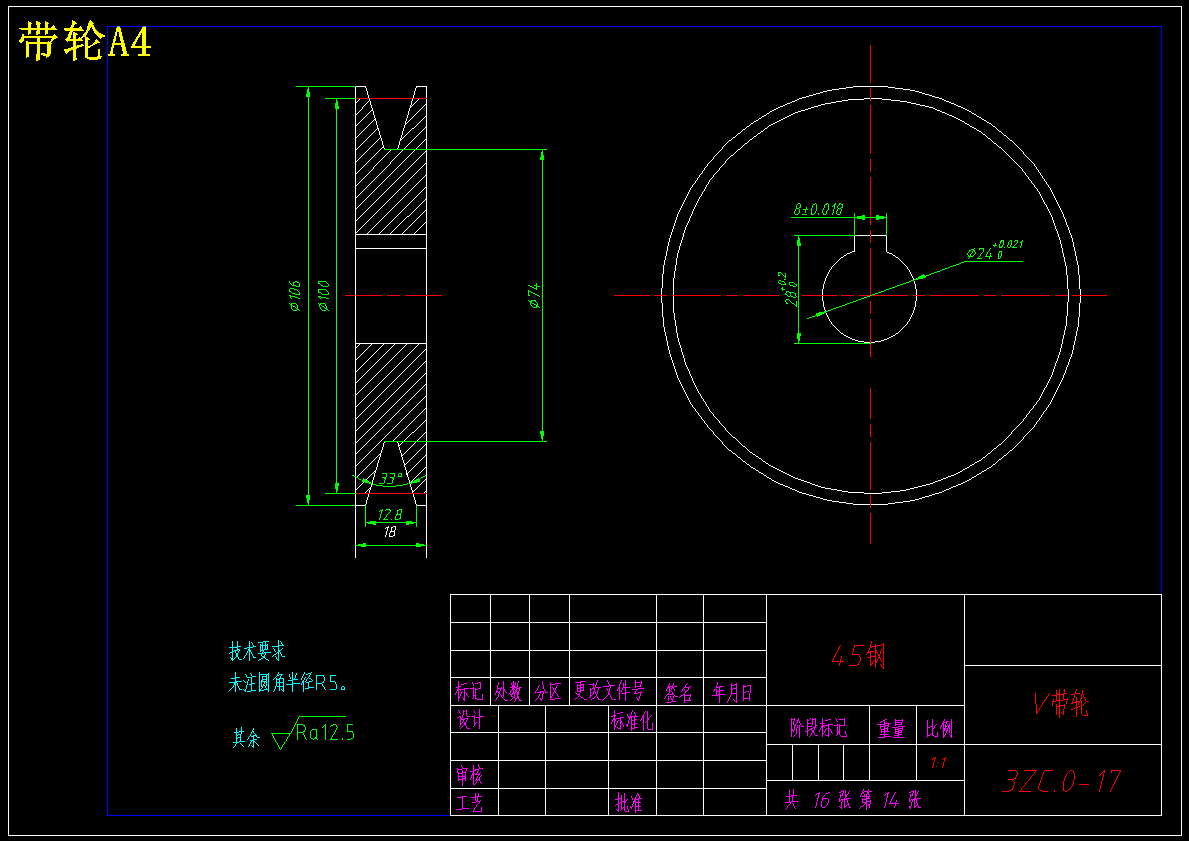Select the ø106 diameter dimension
Viewport: 1189px width, 841px height.
(295, 296)
